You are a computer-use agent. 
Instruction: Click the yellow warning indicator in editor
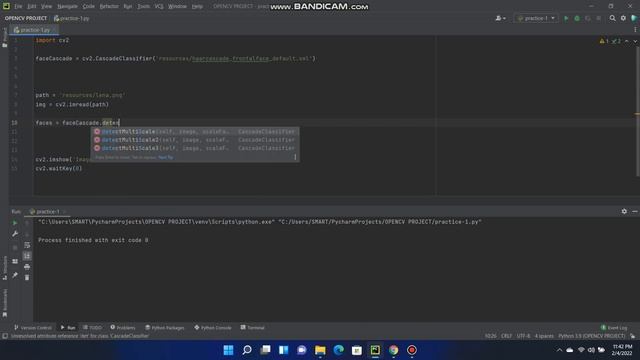coord(604,41)
